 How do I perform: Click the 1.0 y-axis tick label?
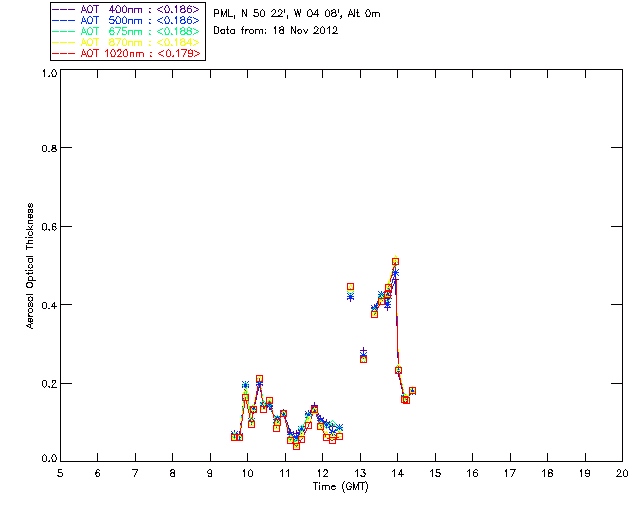point(49,73)
